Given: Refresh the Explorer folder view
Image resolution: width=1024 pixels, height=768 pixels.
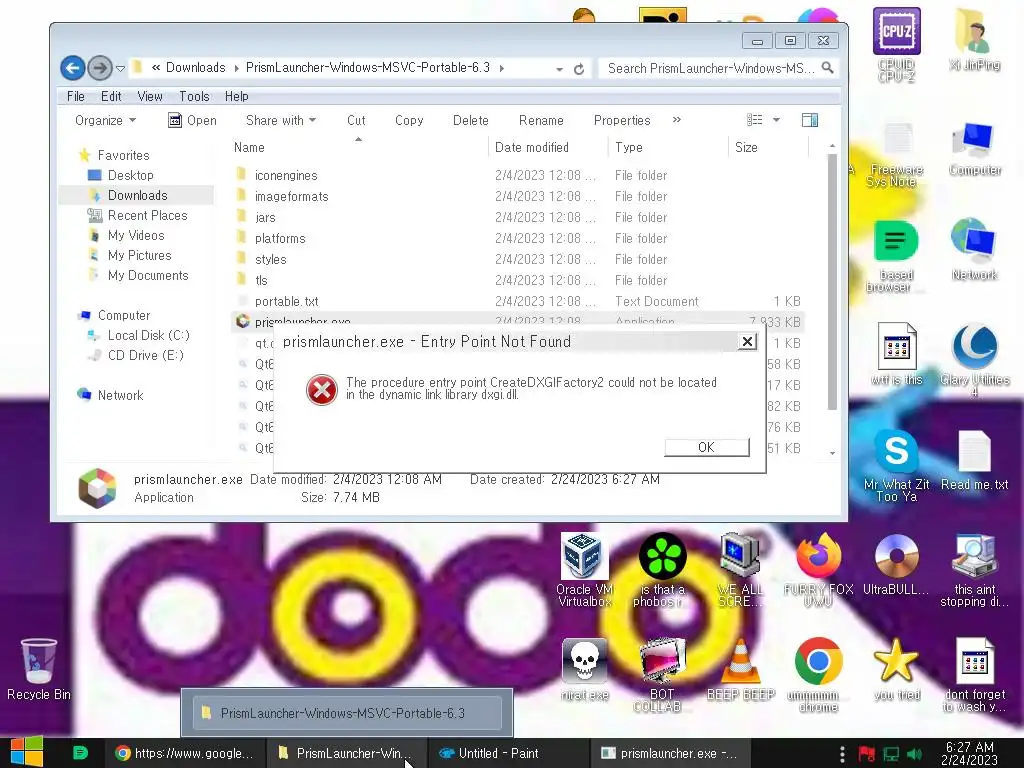Looking at the screenshot, I should point(579,69).
